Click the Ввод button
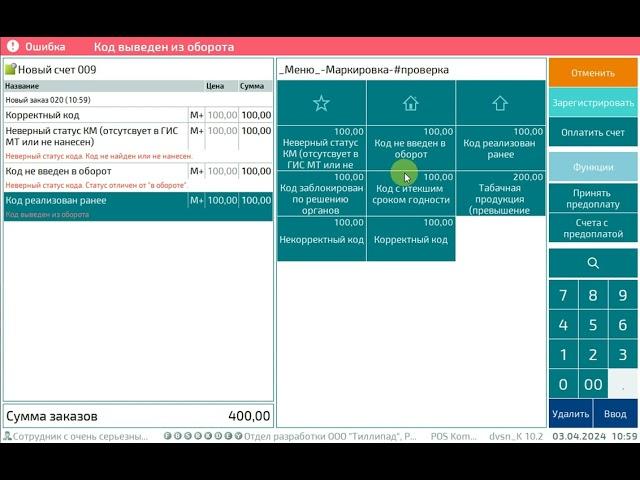The width and height of the screenshot is (640, 480). pos(615,413)
